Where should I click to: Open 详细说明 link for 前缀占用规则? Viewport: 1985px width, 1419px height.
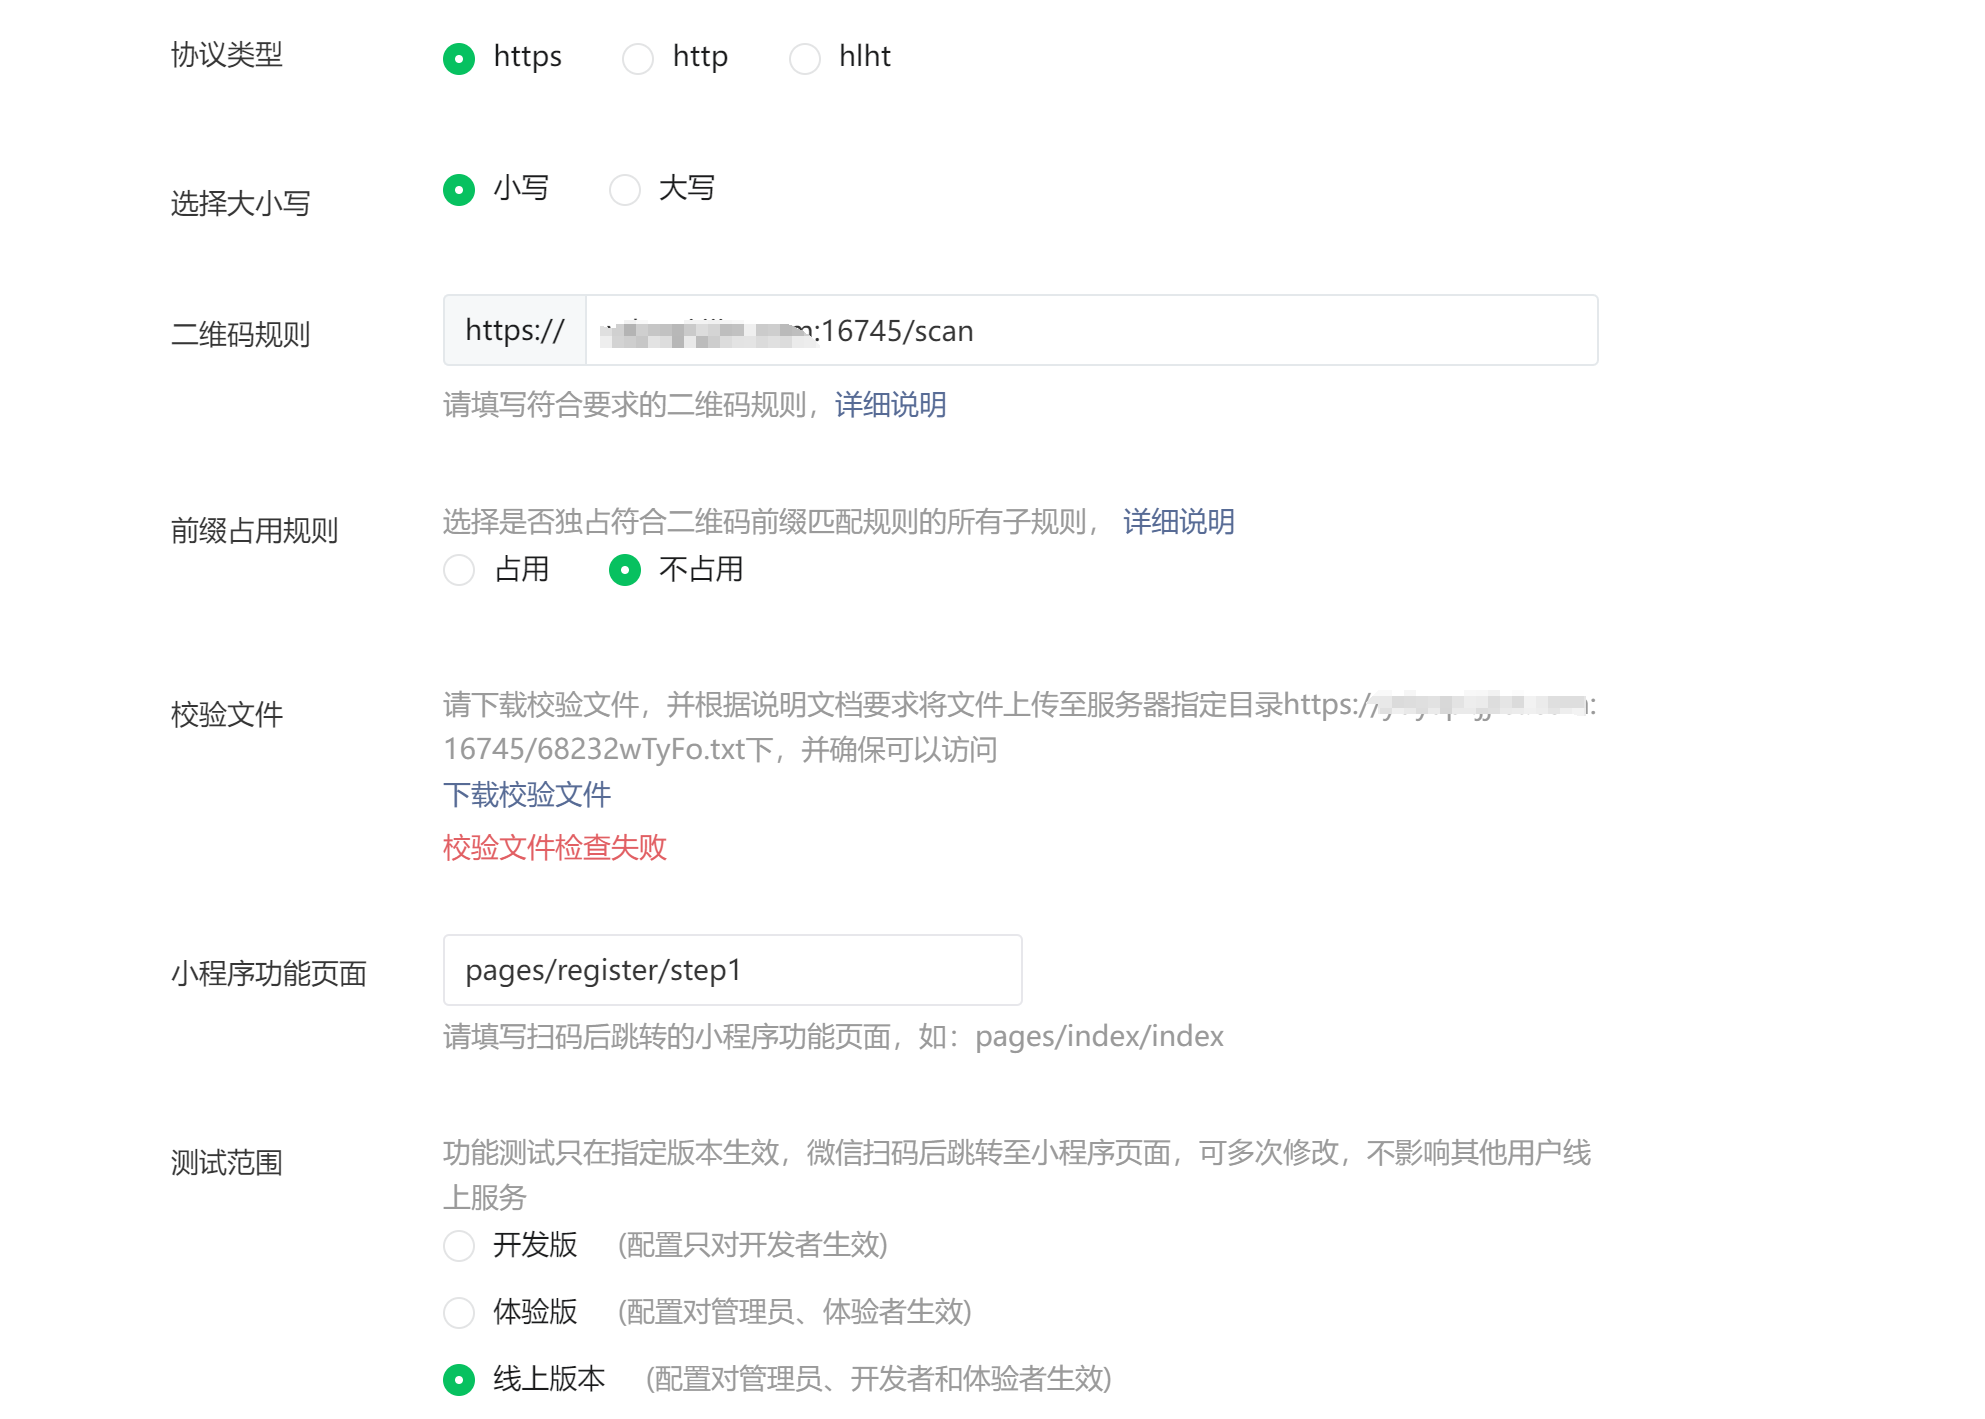coord(1178,522)
